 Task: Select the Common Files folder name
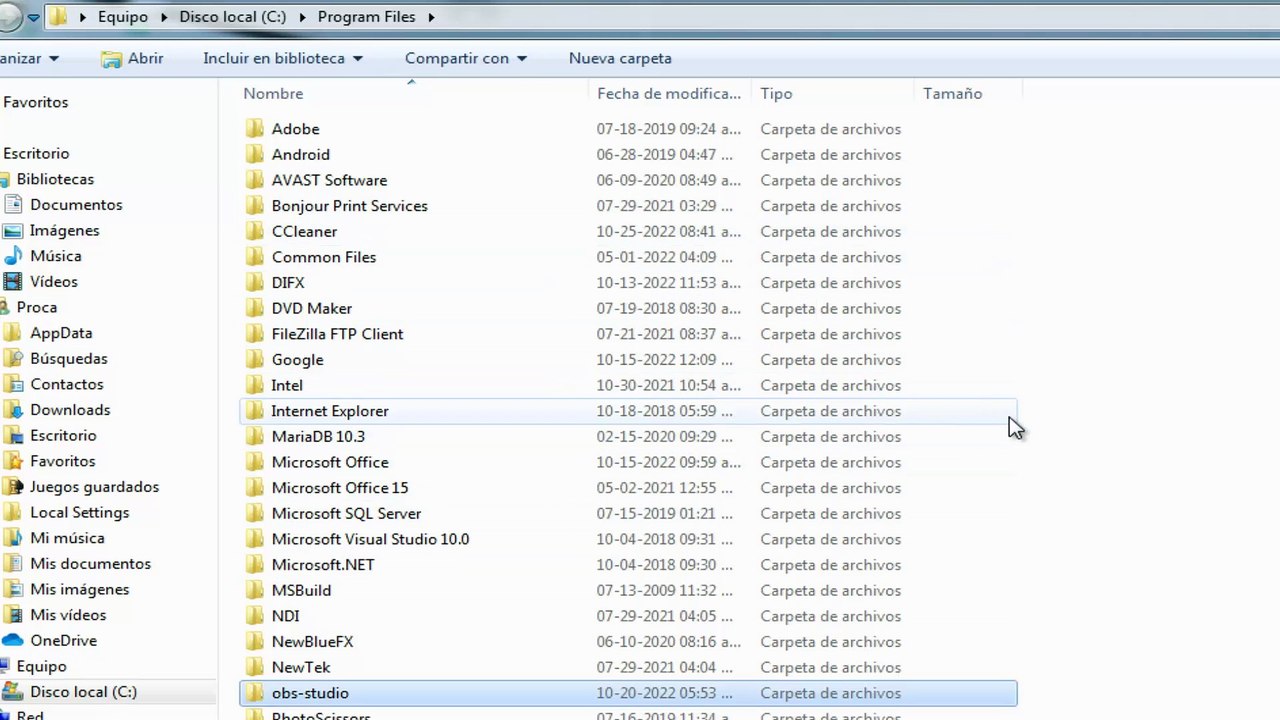(324, 257)
